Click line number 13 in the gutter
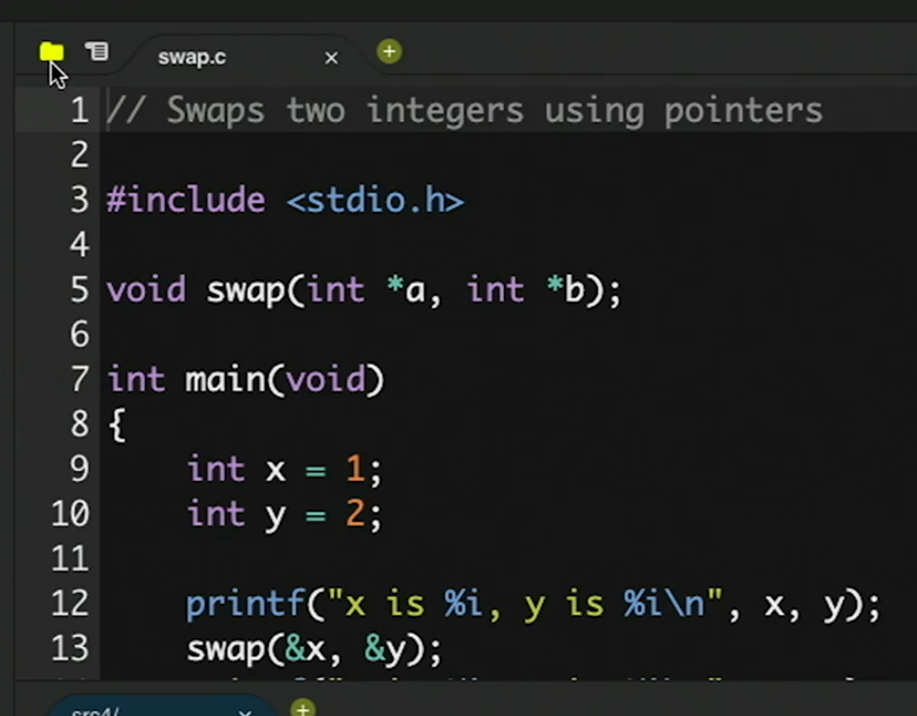Viewport: 917px width, 716px height. coord(70,648)
